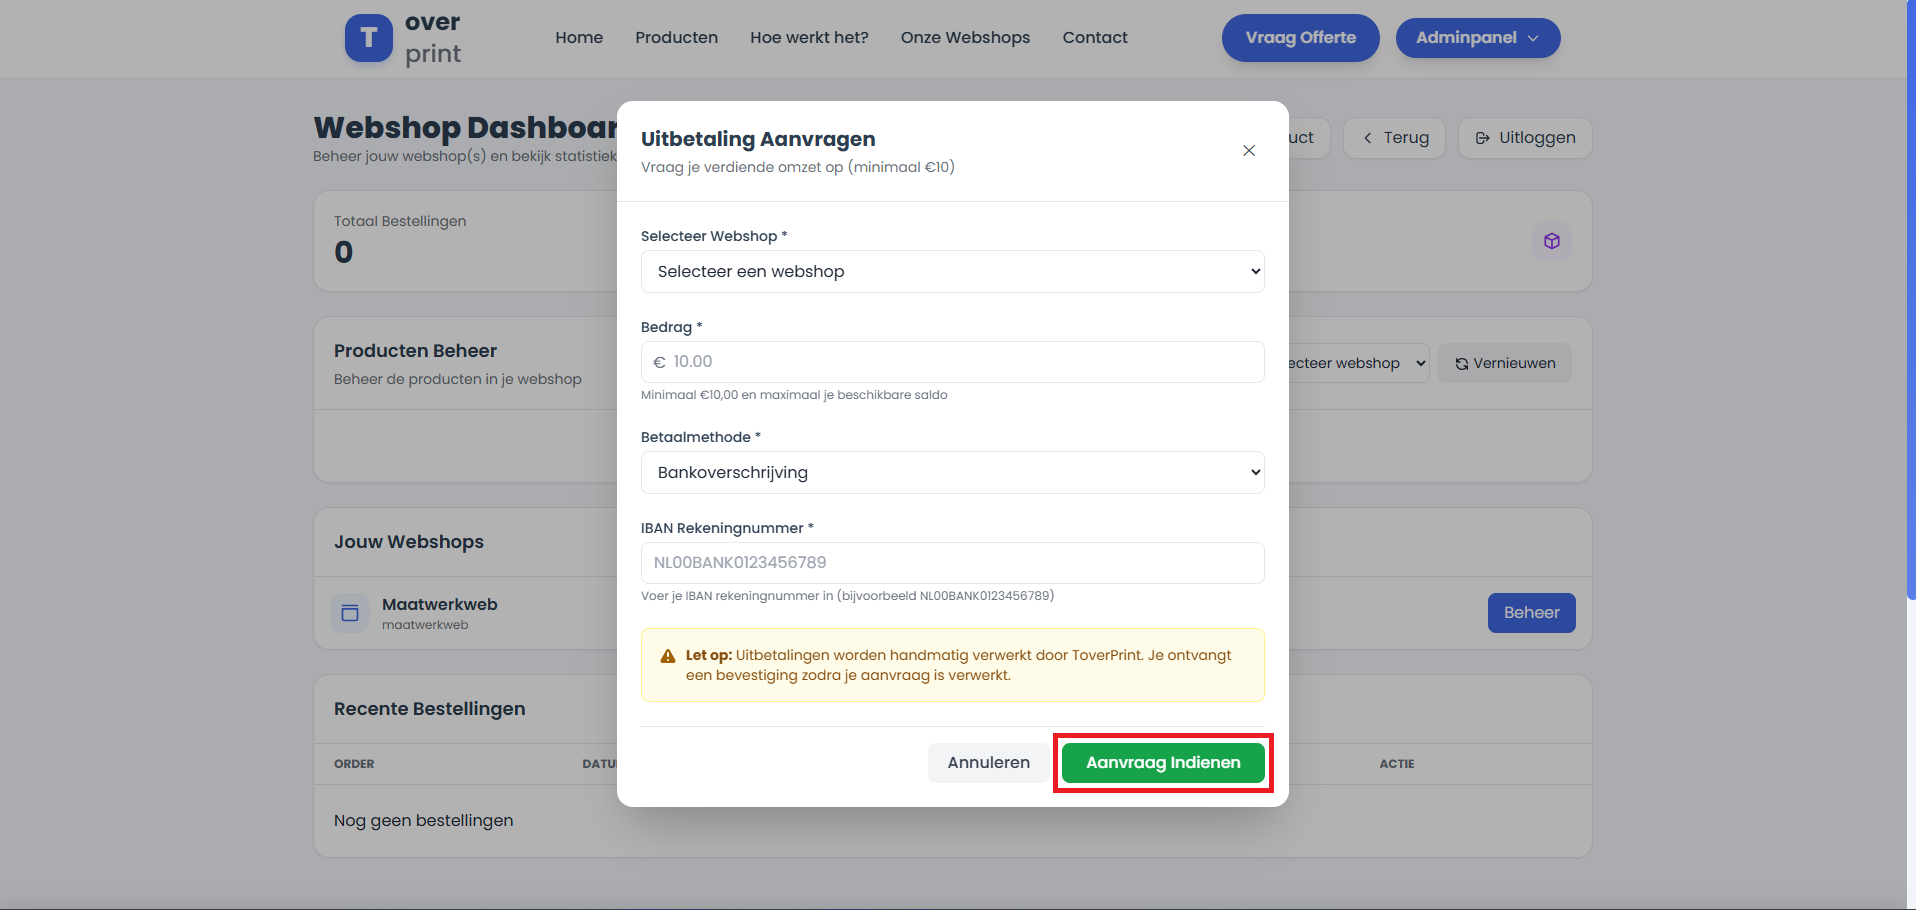1916x910 pixels.
Task: Open the Hoe werkt het? page
Action: click(809, 38)
